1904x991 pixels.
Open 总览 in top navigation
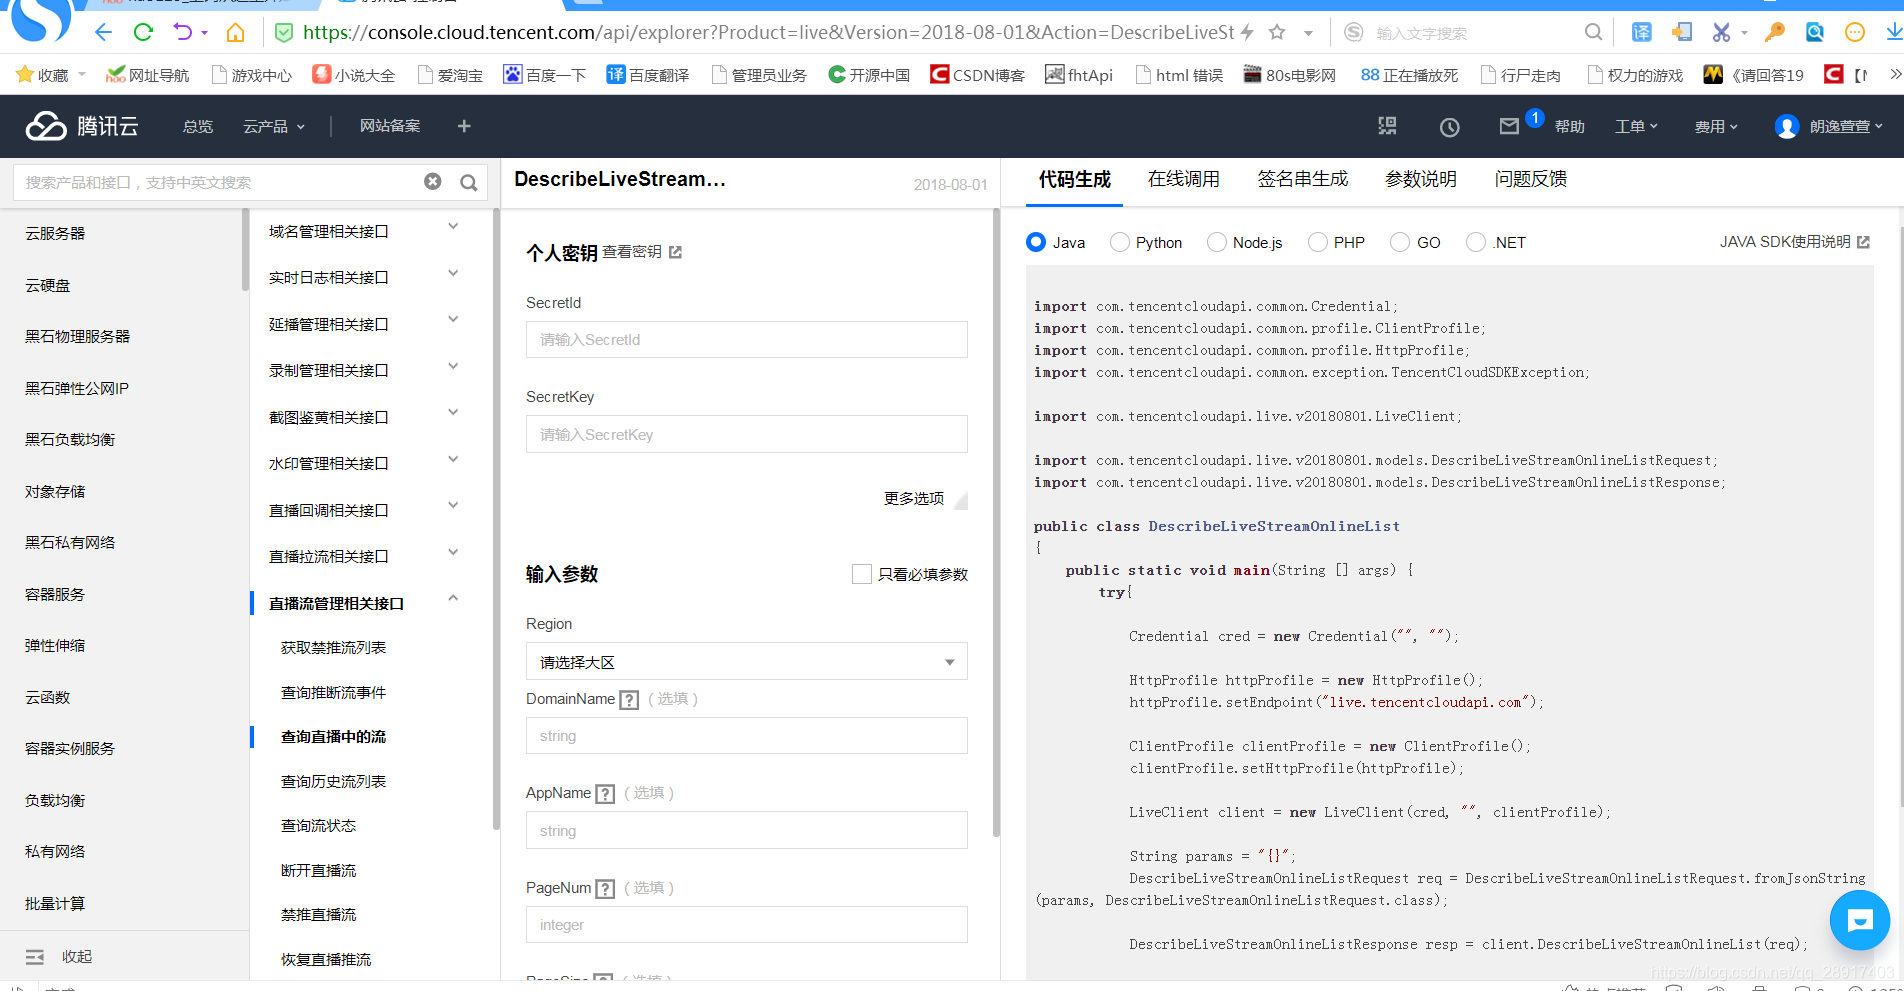point(198,126)
